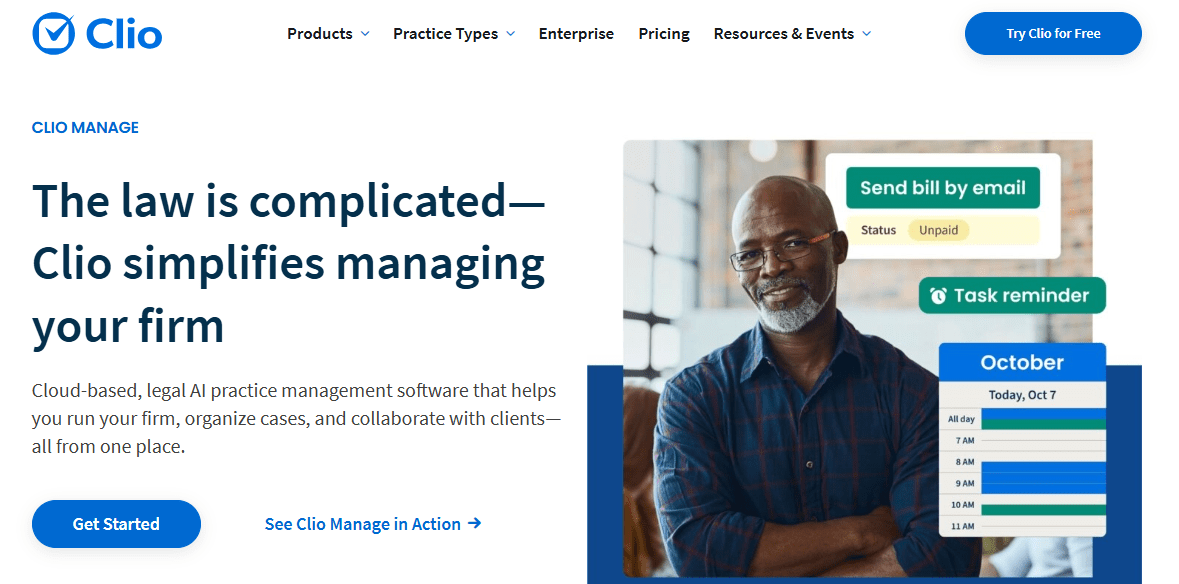Screen dimensions: 1179x584
Task: Open the Pricing menu item
Action: (x=664, y=34)
